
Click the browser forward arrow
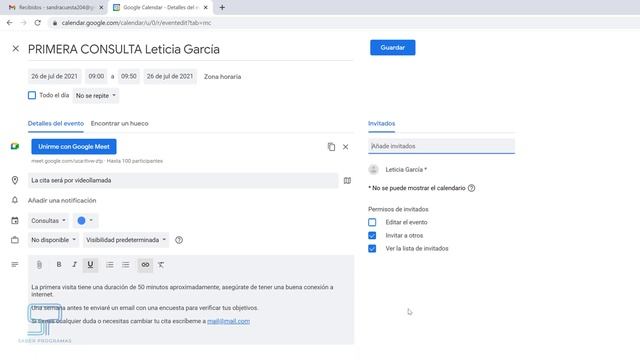(24, 23)
